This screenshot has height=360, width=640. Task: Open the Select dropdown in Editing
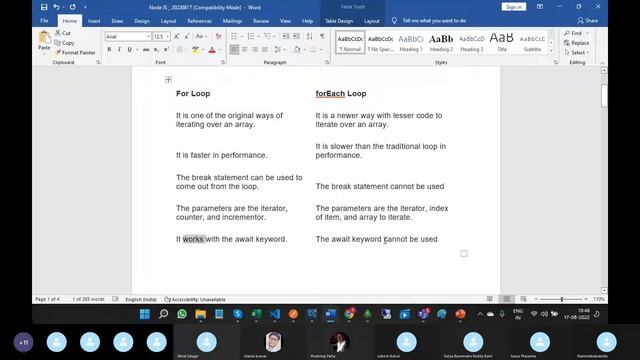576,52
